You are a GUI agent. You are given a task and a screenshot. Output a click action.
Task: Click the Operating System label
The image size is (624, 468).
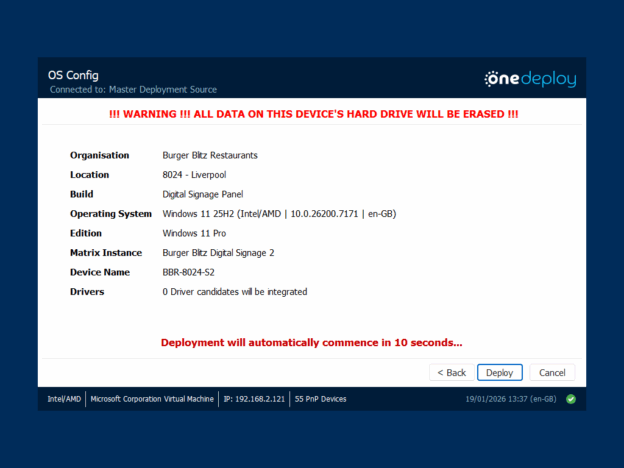(111, 214)
